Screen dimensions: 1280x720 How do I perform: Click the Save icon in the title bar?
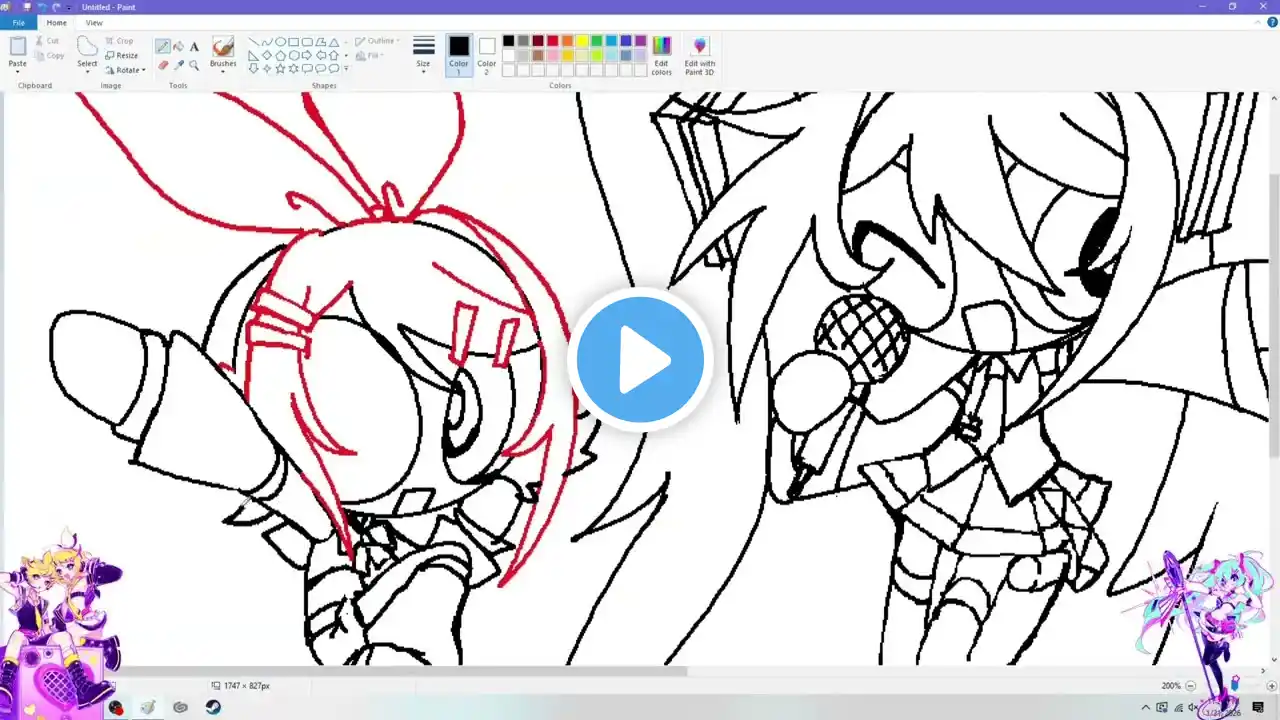[x=27, y=6]
